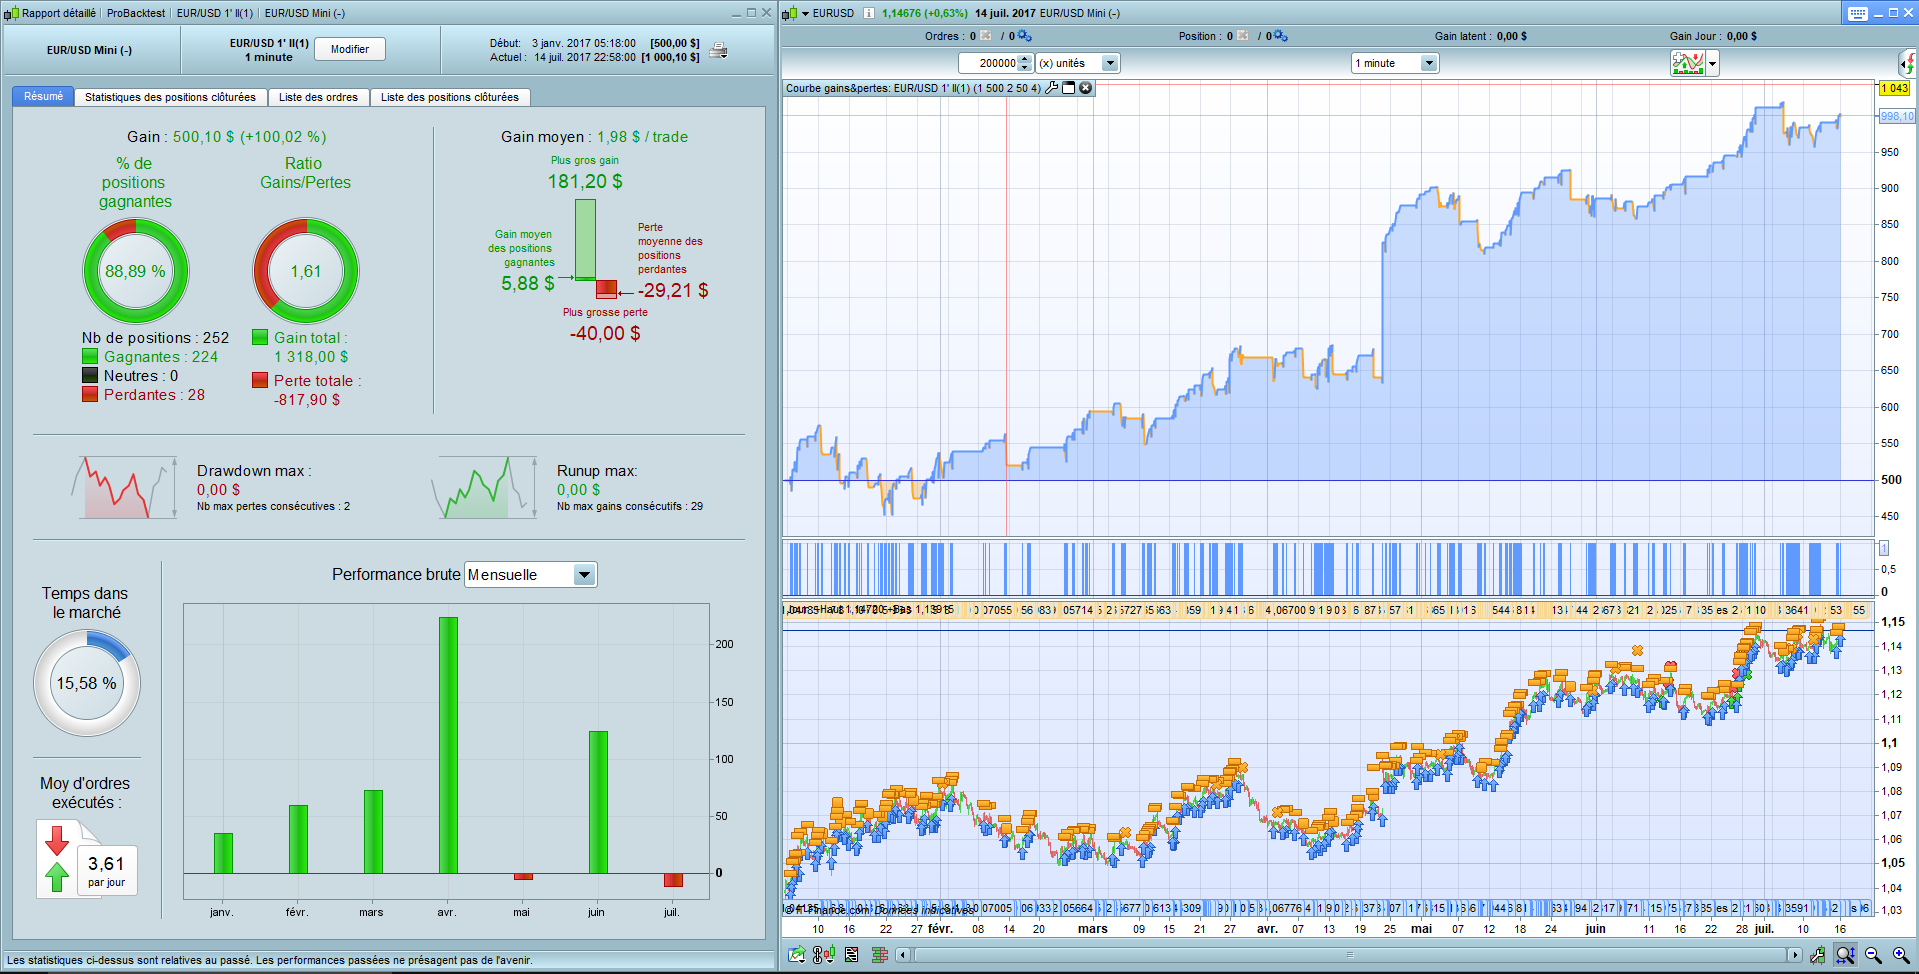Open the (x) unités dropdown
1919x974 pixels.
point(1109,63)
